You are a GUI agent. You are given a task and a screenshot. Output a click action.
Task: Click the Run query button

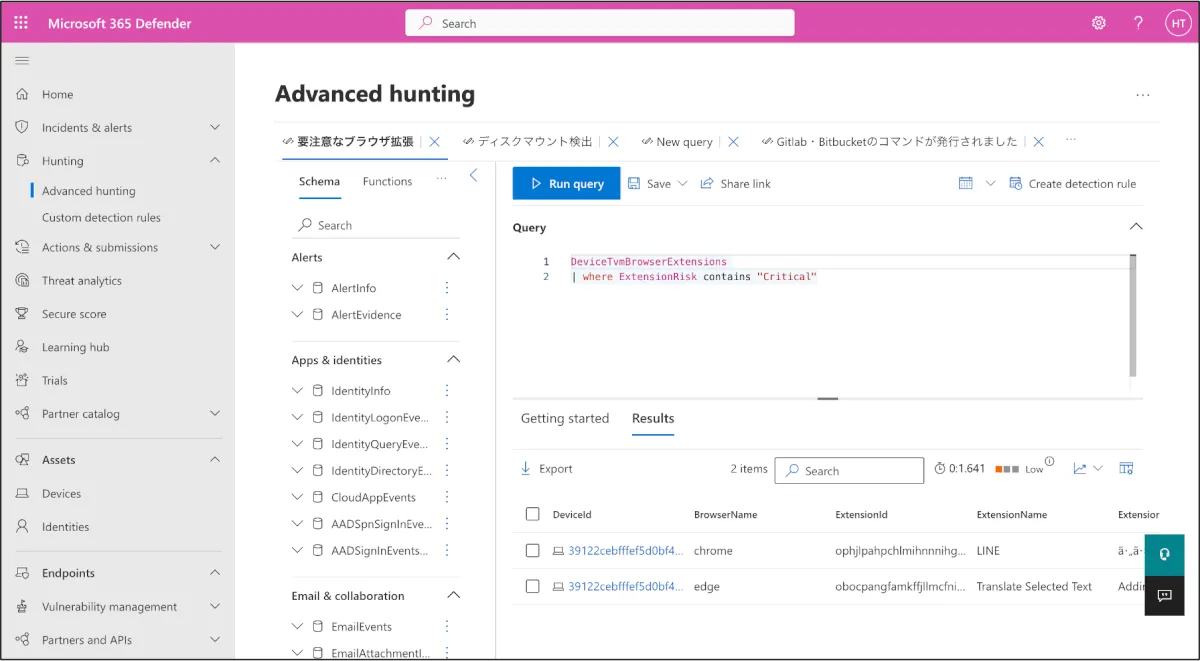click(x=566, y=184)
